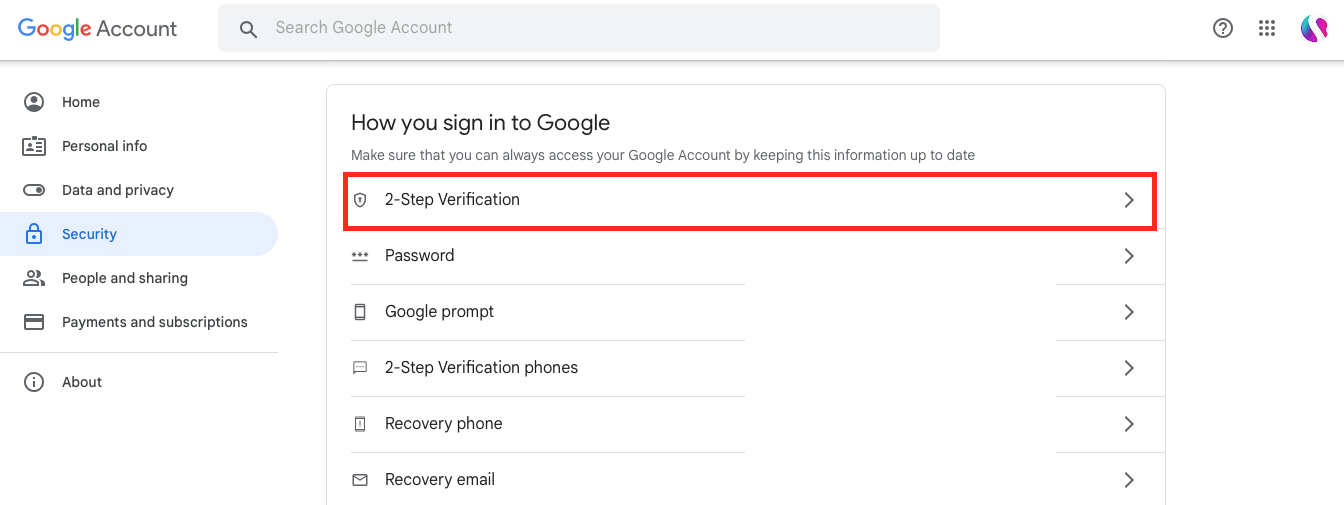This screenshot has height=505, width=1344.
Task: Open the Recovery phone chevron arrow
Action: click(x=1129, y=424)
